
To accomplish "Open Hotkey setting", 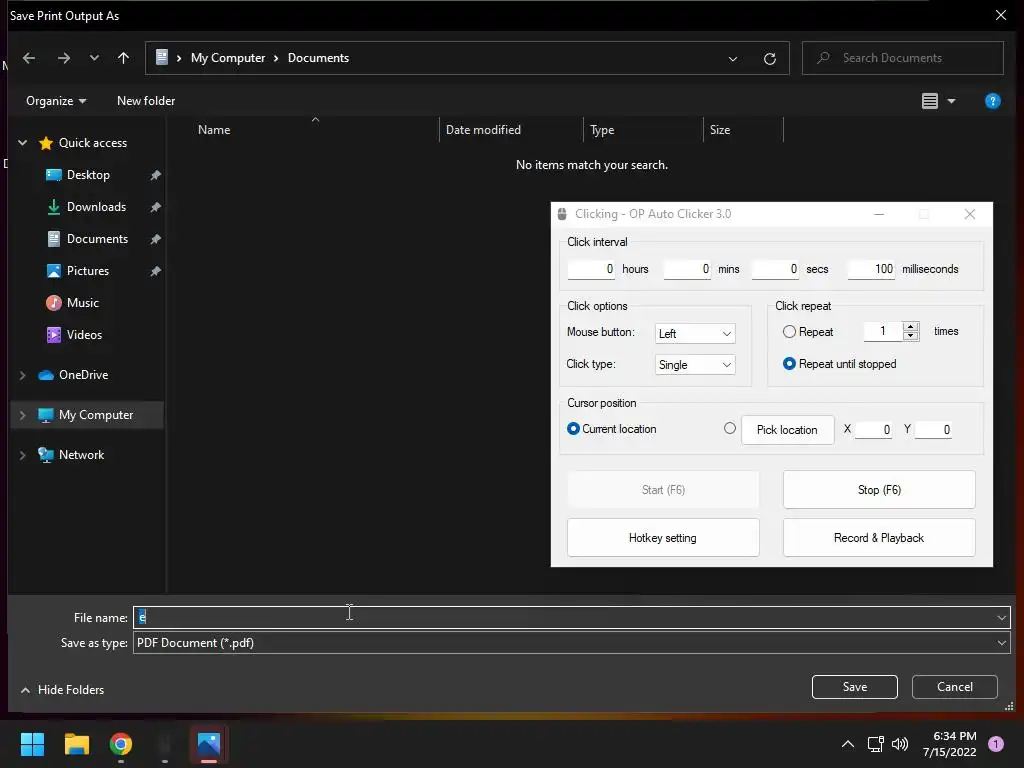I will pyautogui.click(x=663, y=538).
